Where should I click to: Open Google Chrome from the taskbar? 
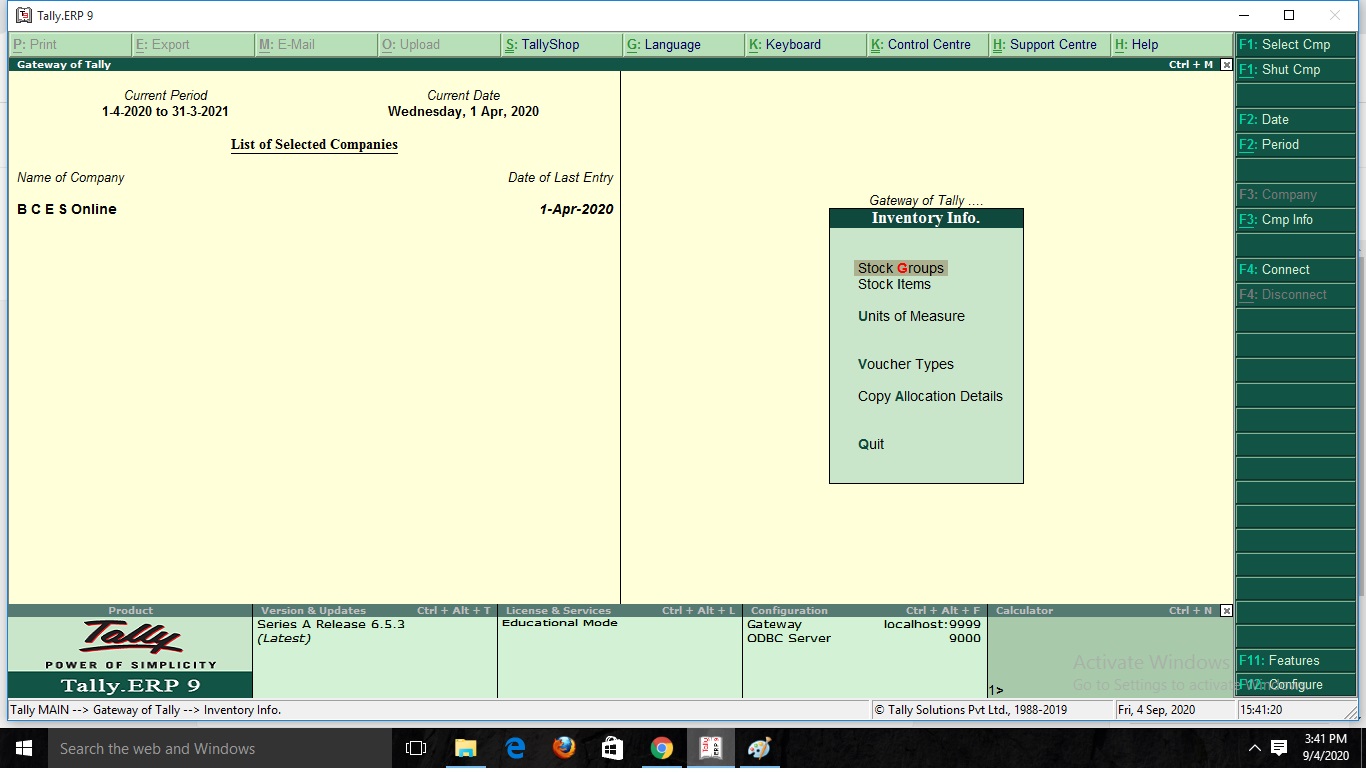tap(661, 748)
